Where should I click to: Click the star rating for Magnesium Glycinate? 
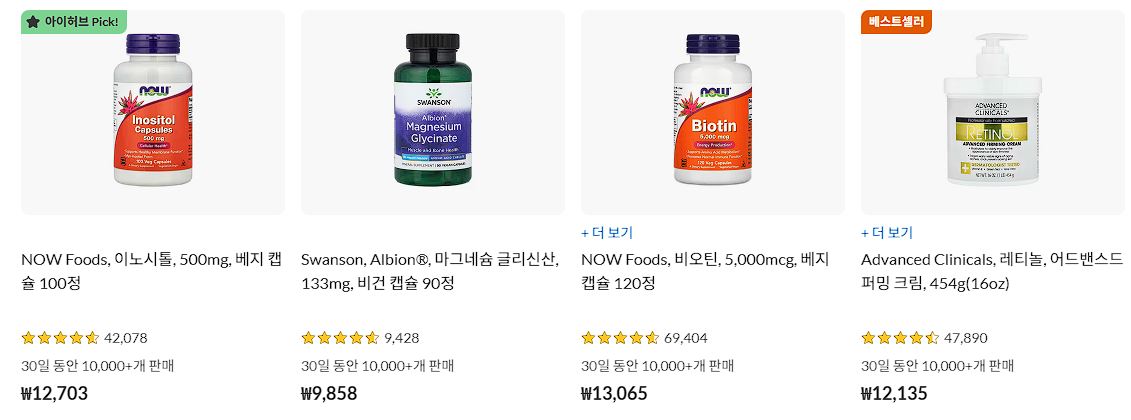(340, 338)
